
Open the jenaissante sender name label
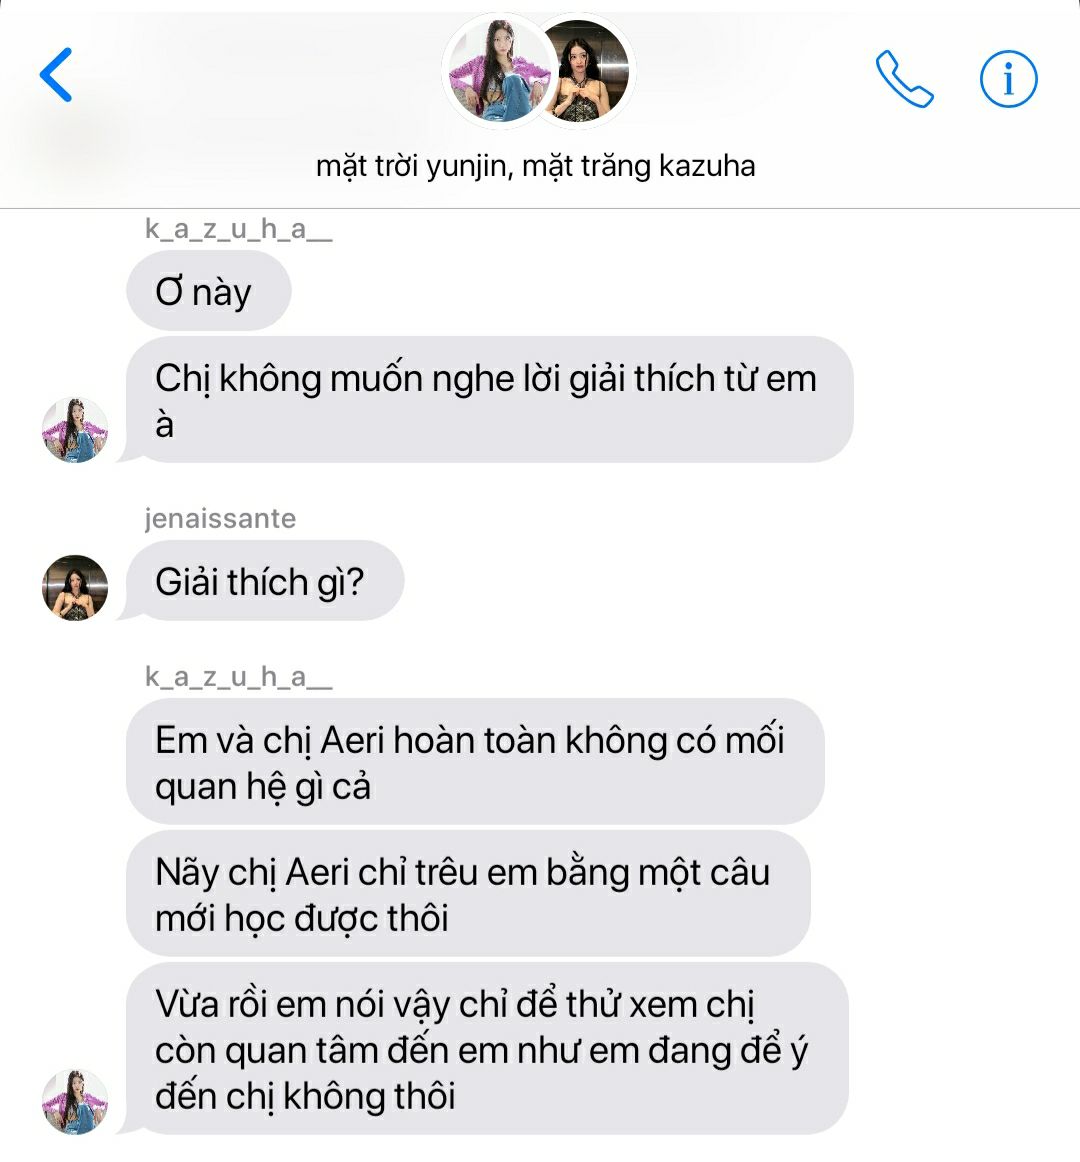point(220,518)
